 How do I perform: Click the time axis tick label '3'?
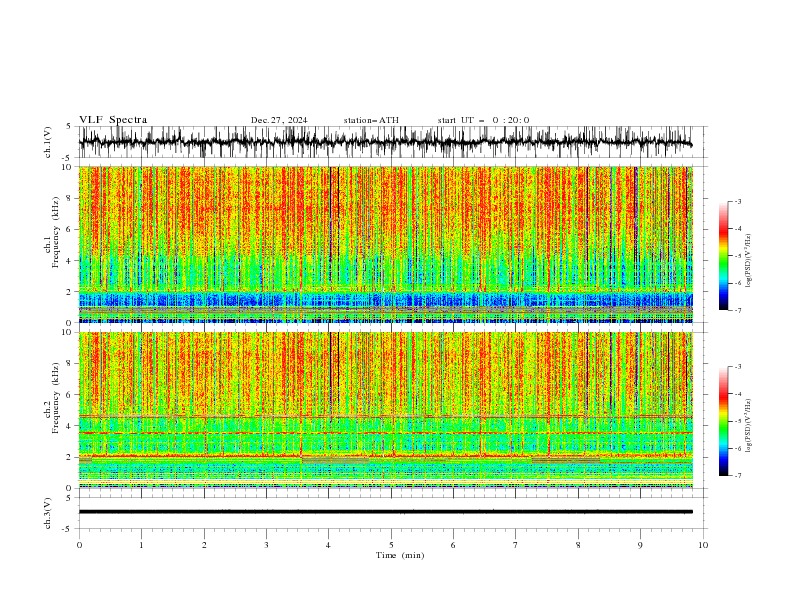coord(266,545)
